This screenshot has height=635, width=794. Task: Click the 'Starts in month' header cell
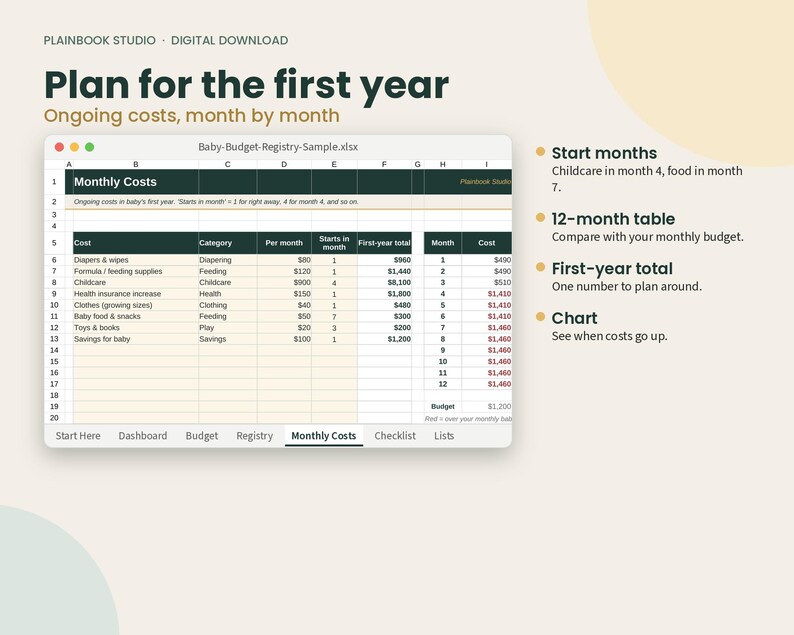[x=334, y=243]
